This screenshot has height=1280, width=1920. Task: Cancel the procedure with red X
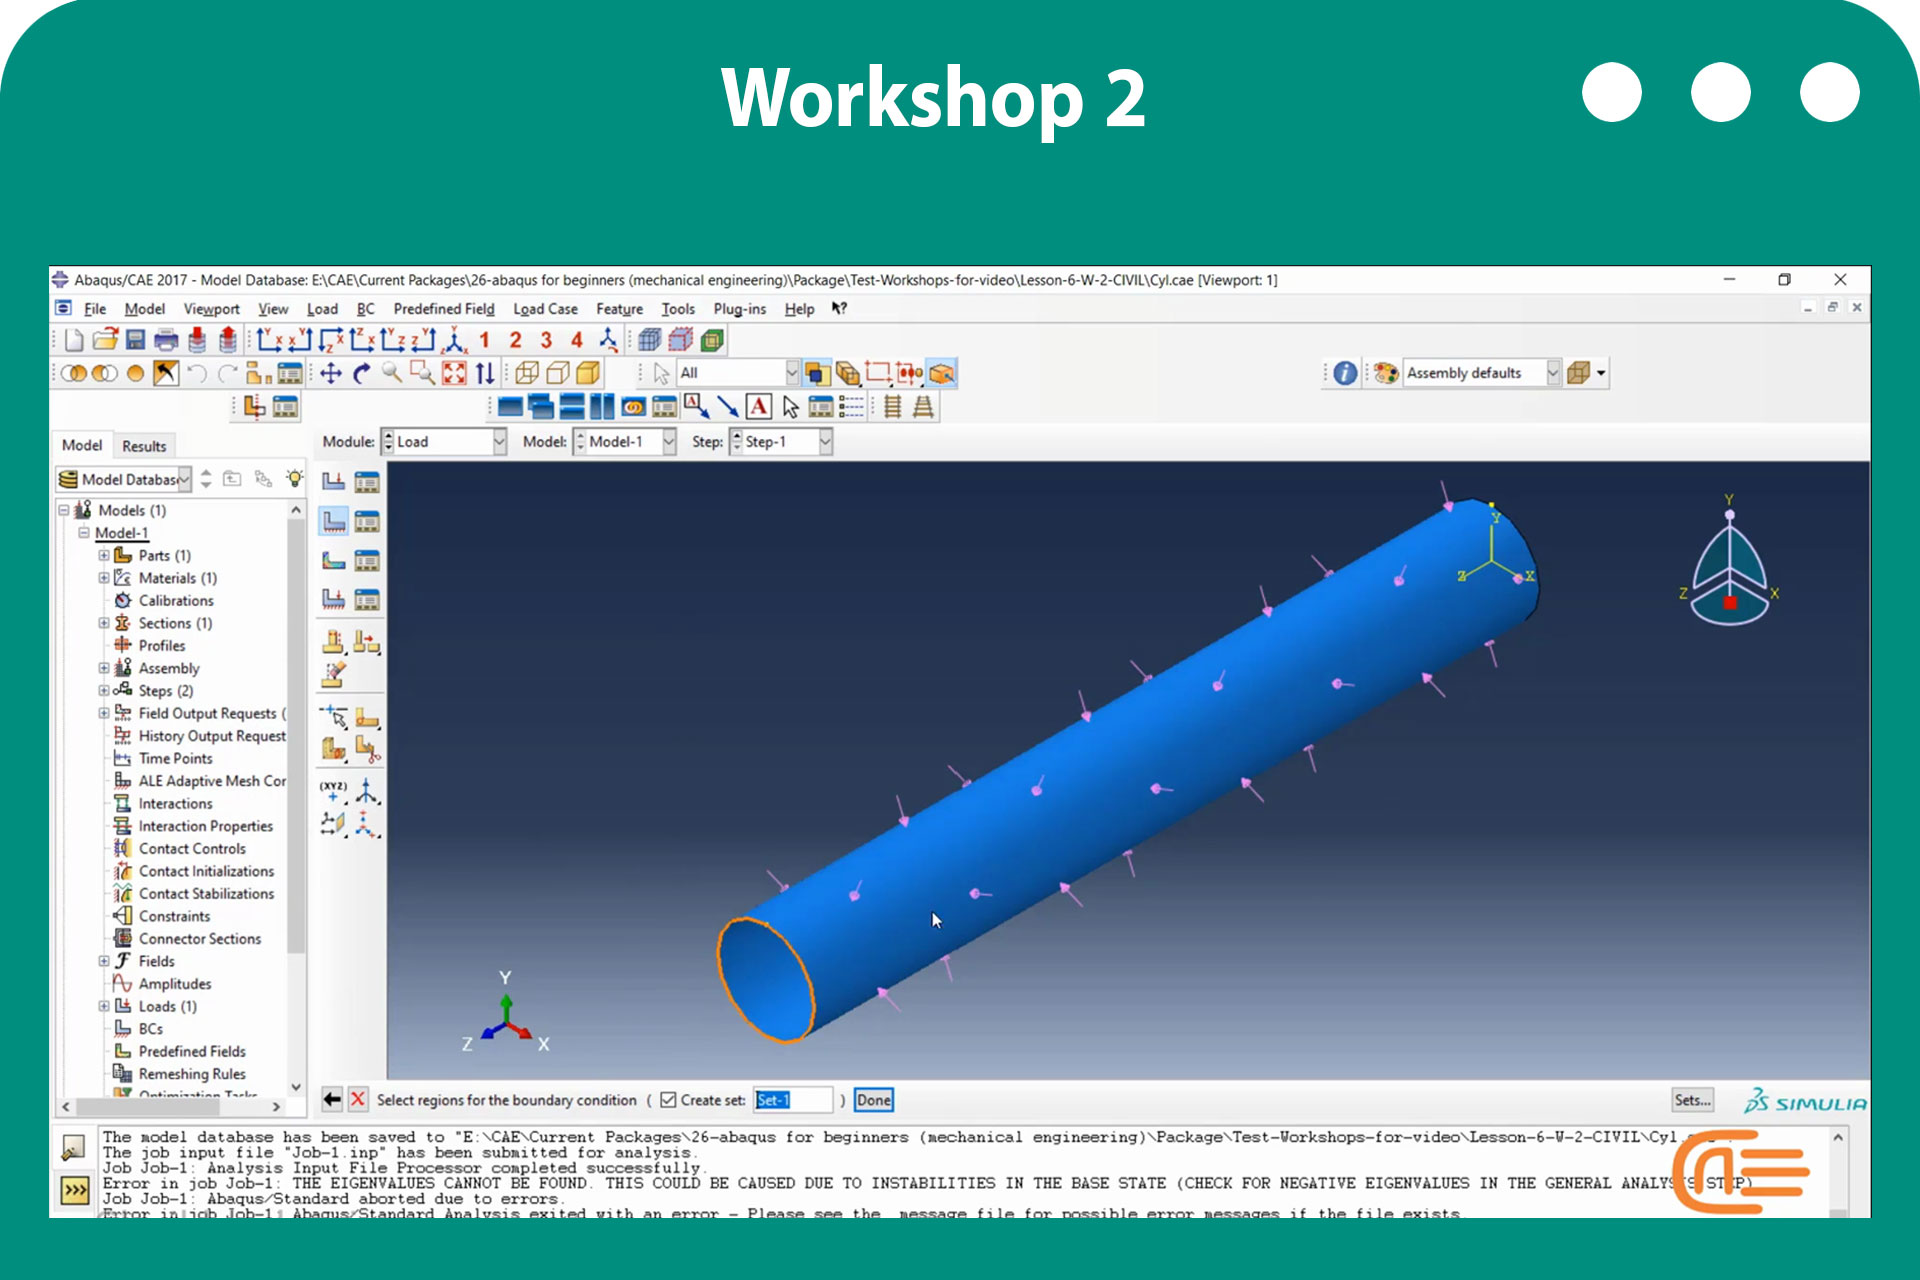pos(357,1099)
